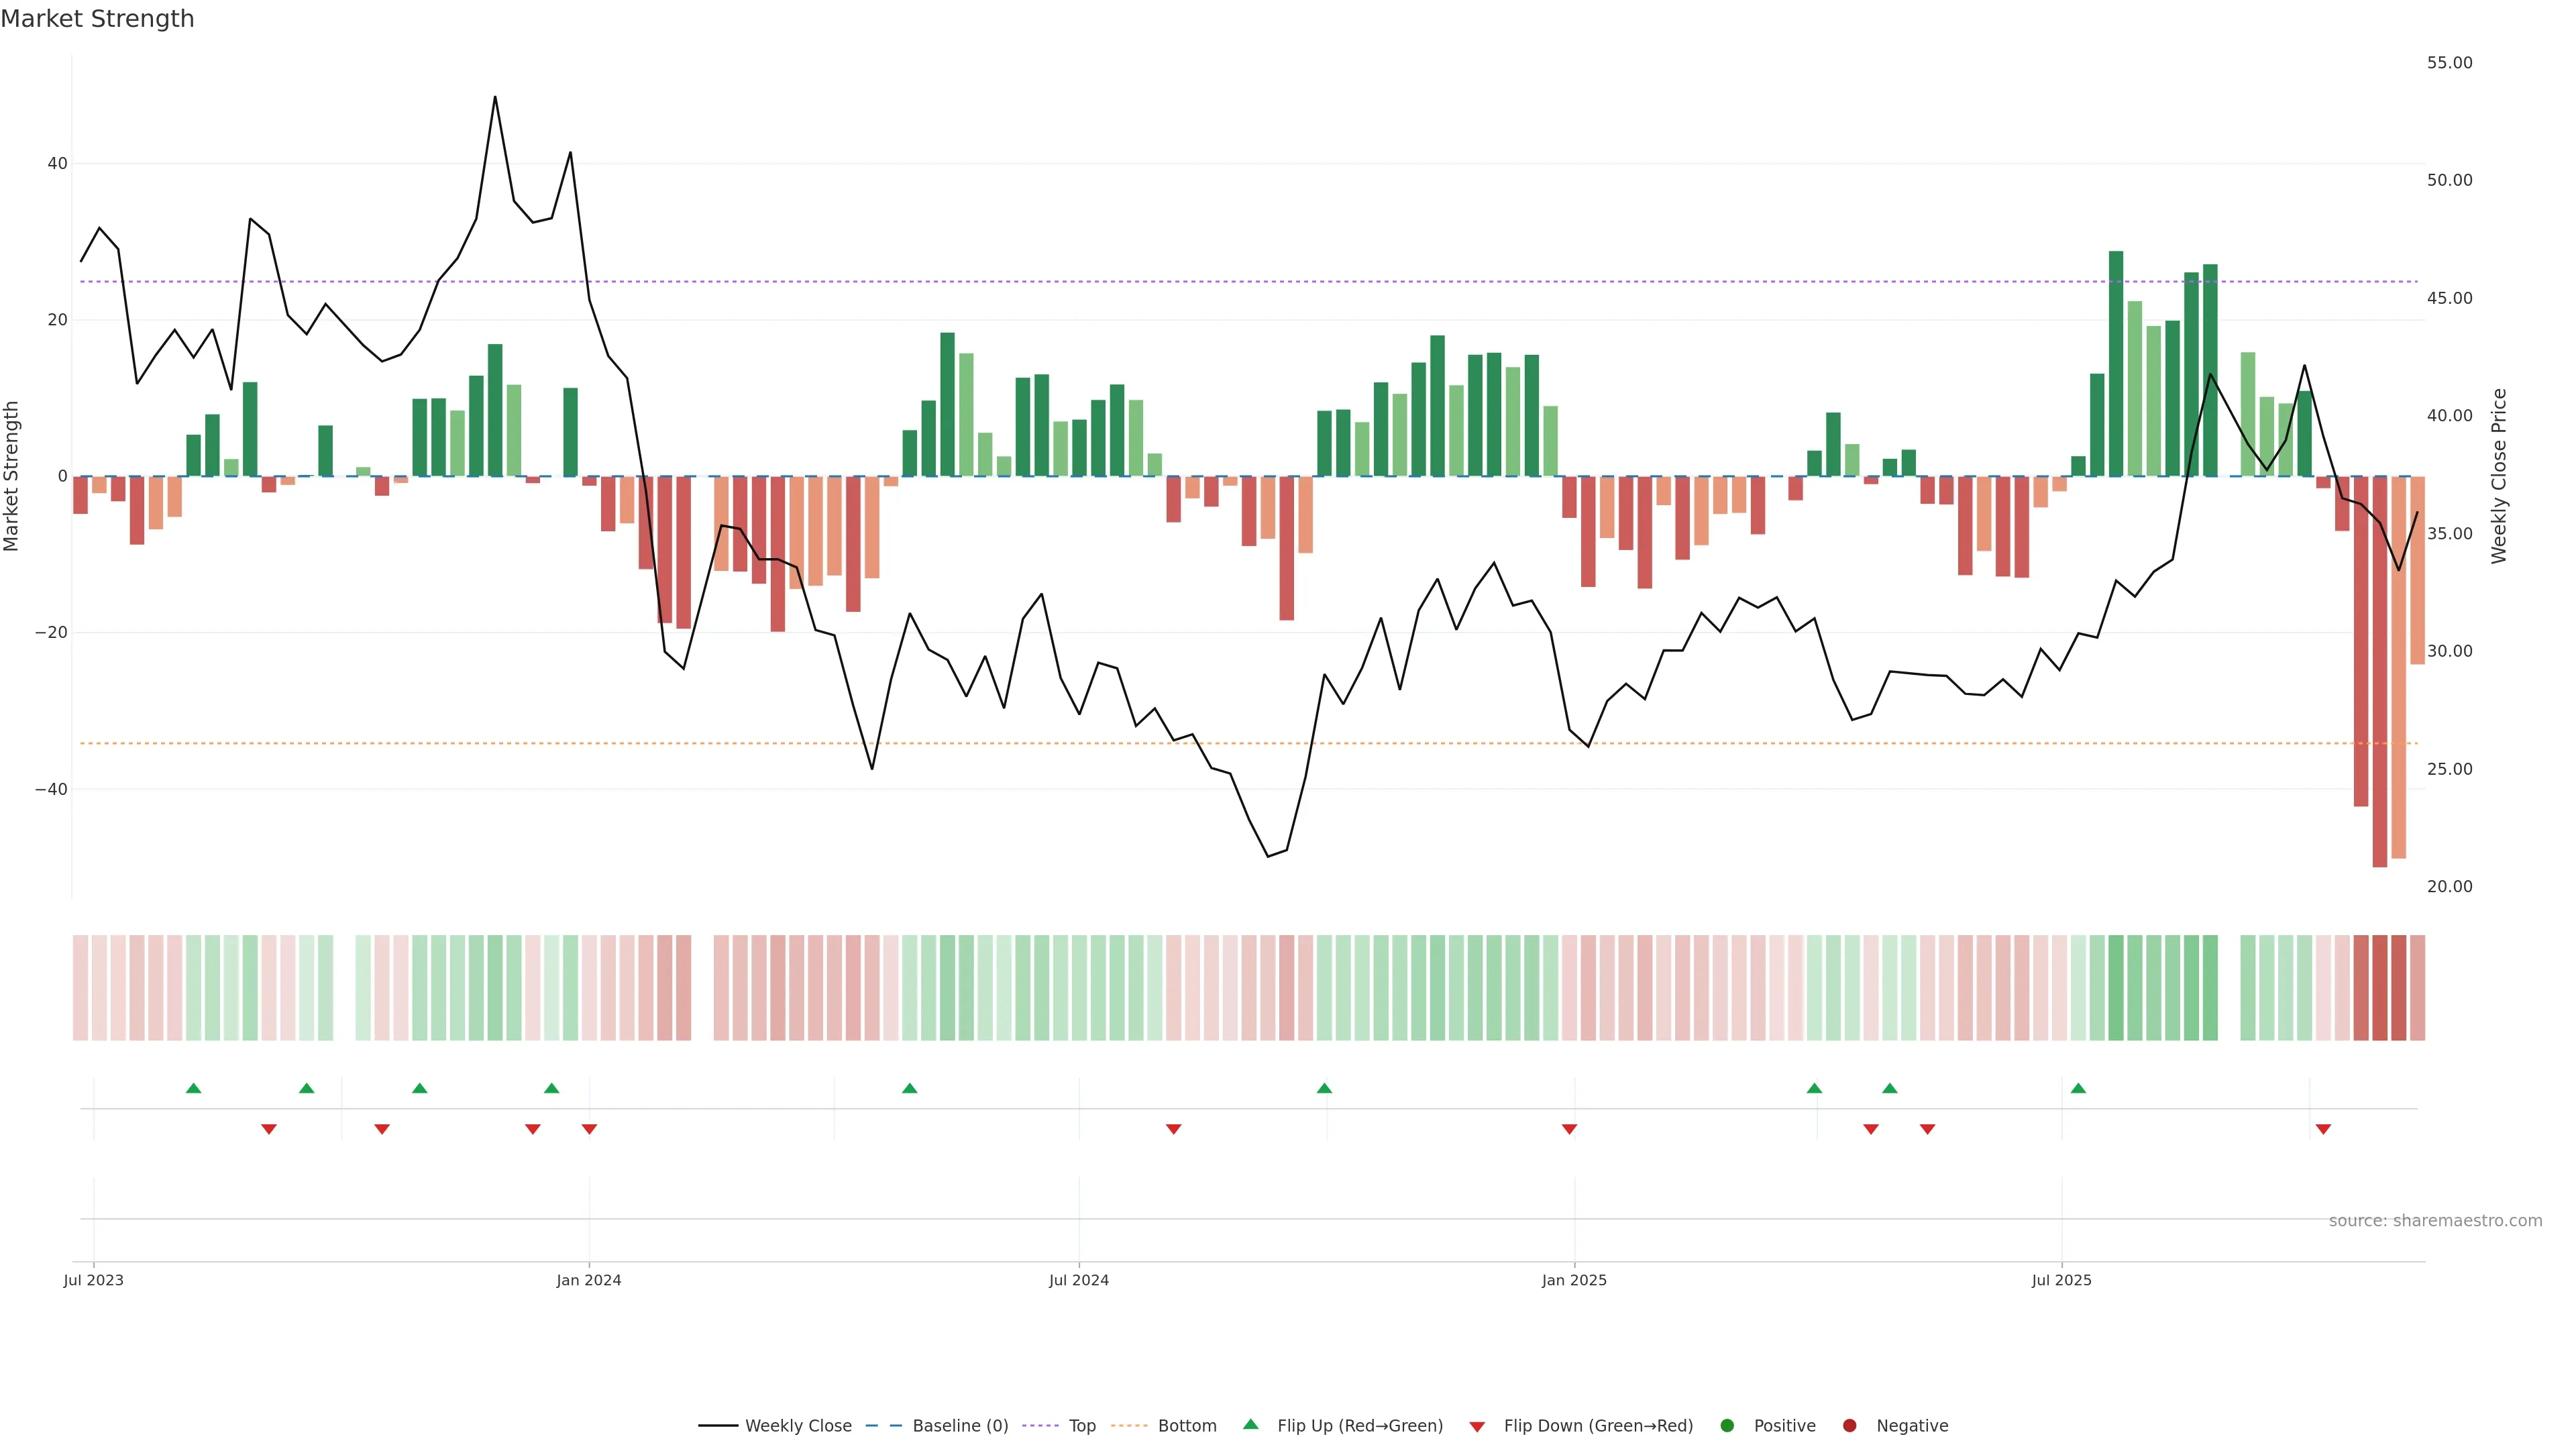2576x1449 pixels.
Task: Click flip up marker just after Jul 2025
Action: 2078,1088
